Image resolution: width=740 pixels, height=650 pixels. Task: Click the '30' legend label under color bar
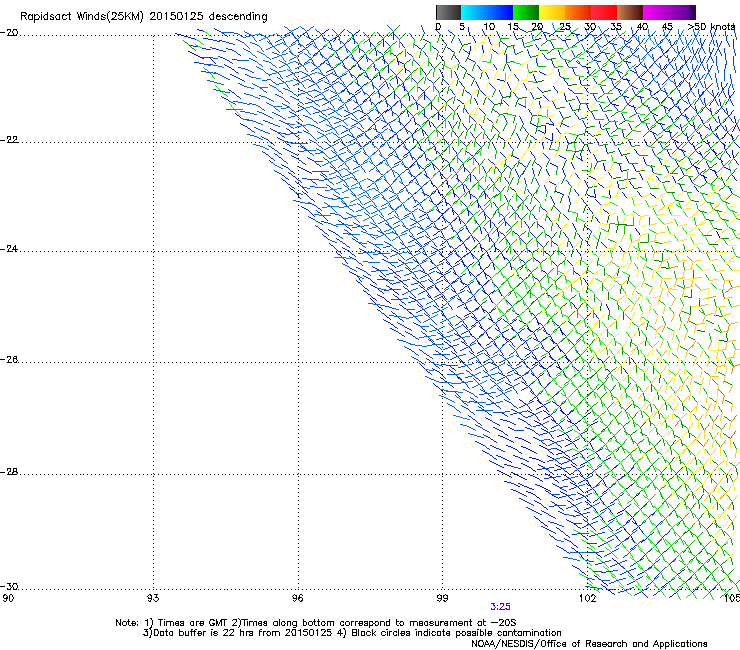point(590,27)
